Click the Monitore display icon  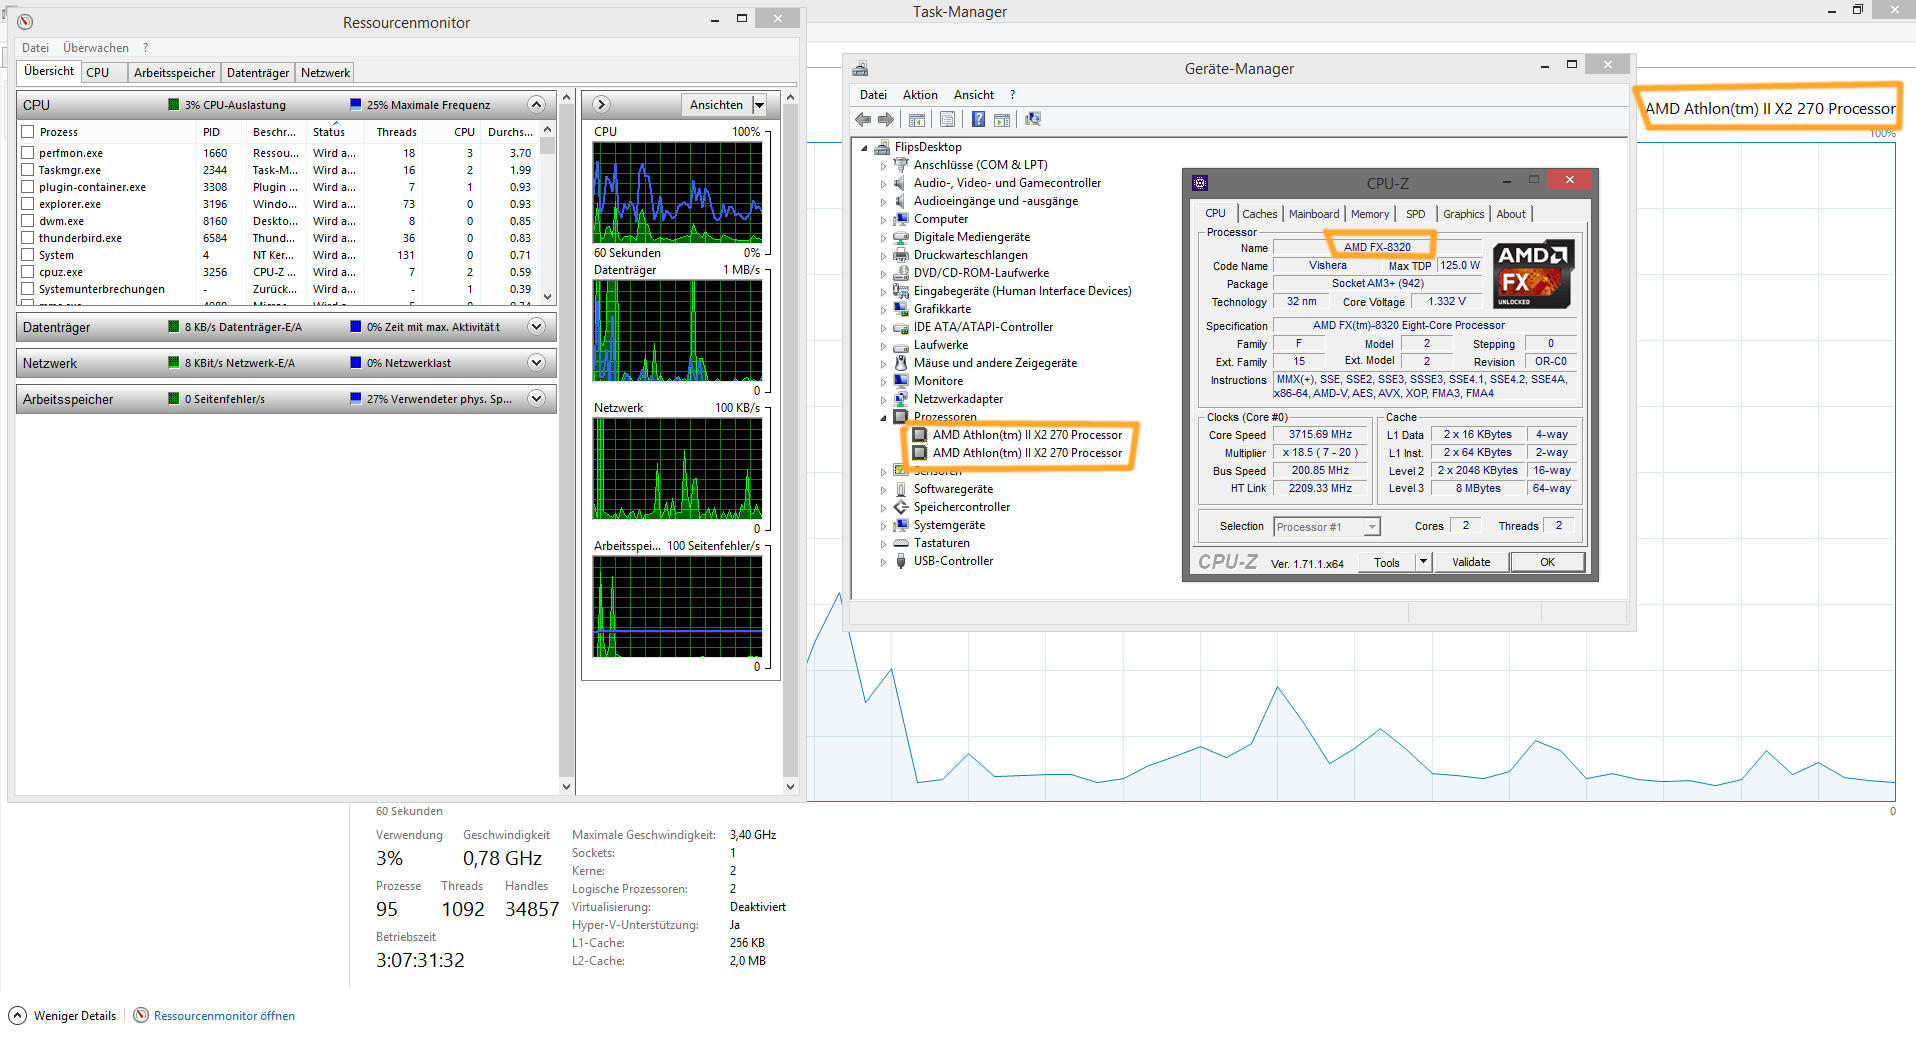901,381
